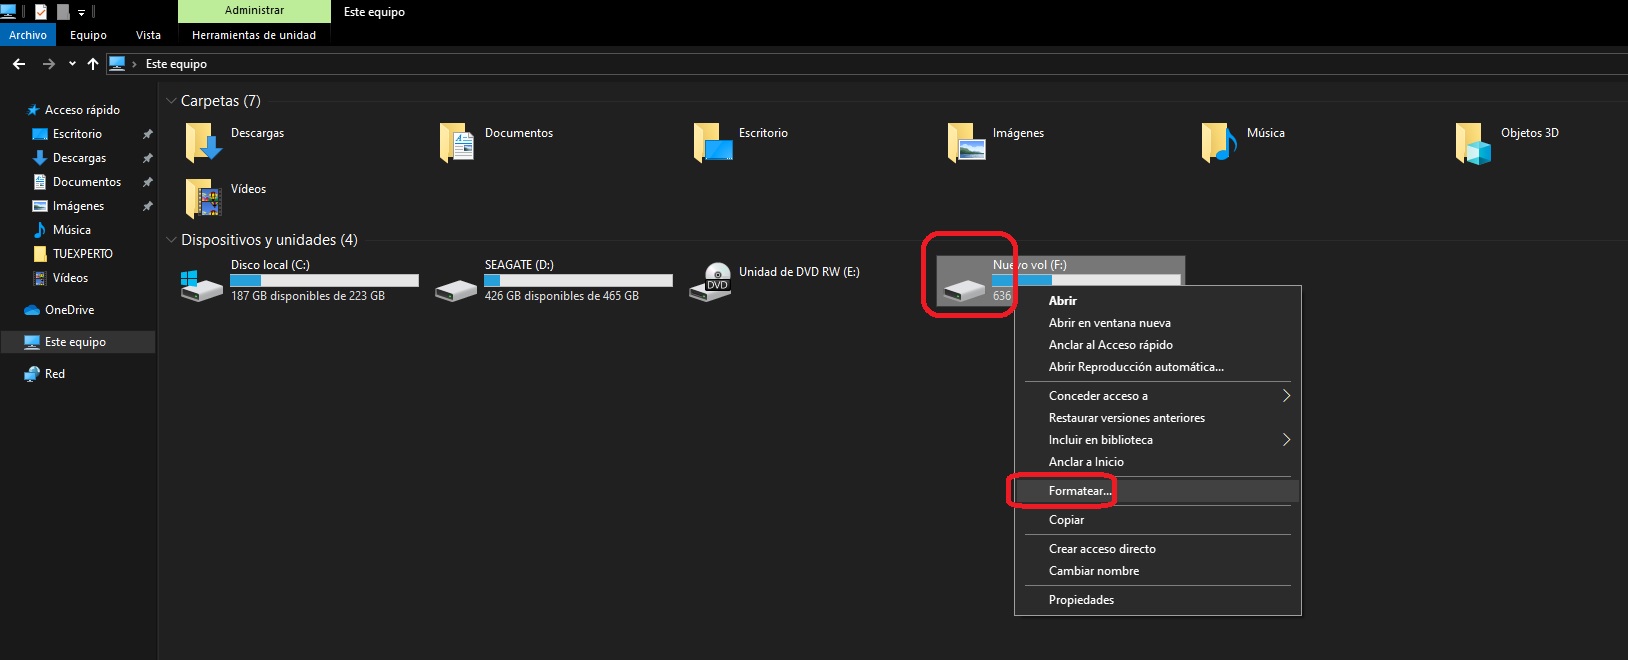Switch to the Vista ribbon tab
The height and width of the screenshot is (660, 1628).
pos(148,35)
